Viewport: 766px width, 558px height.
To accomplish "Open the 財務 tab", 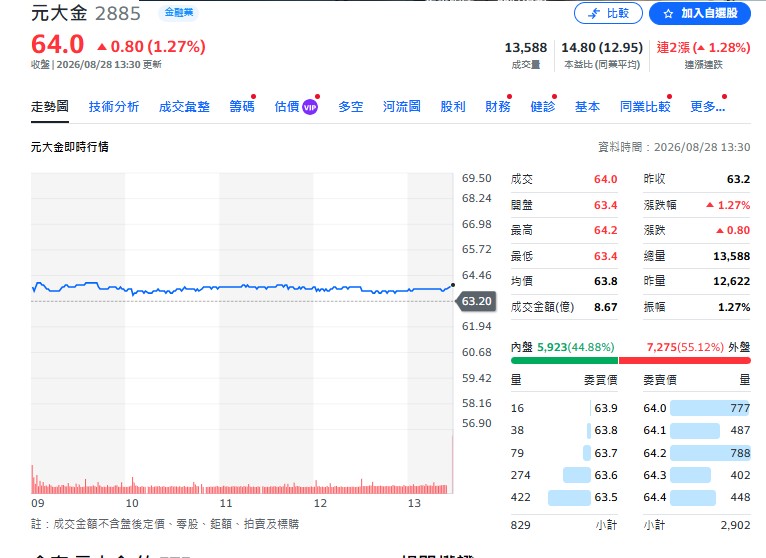I will point(498,107).
